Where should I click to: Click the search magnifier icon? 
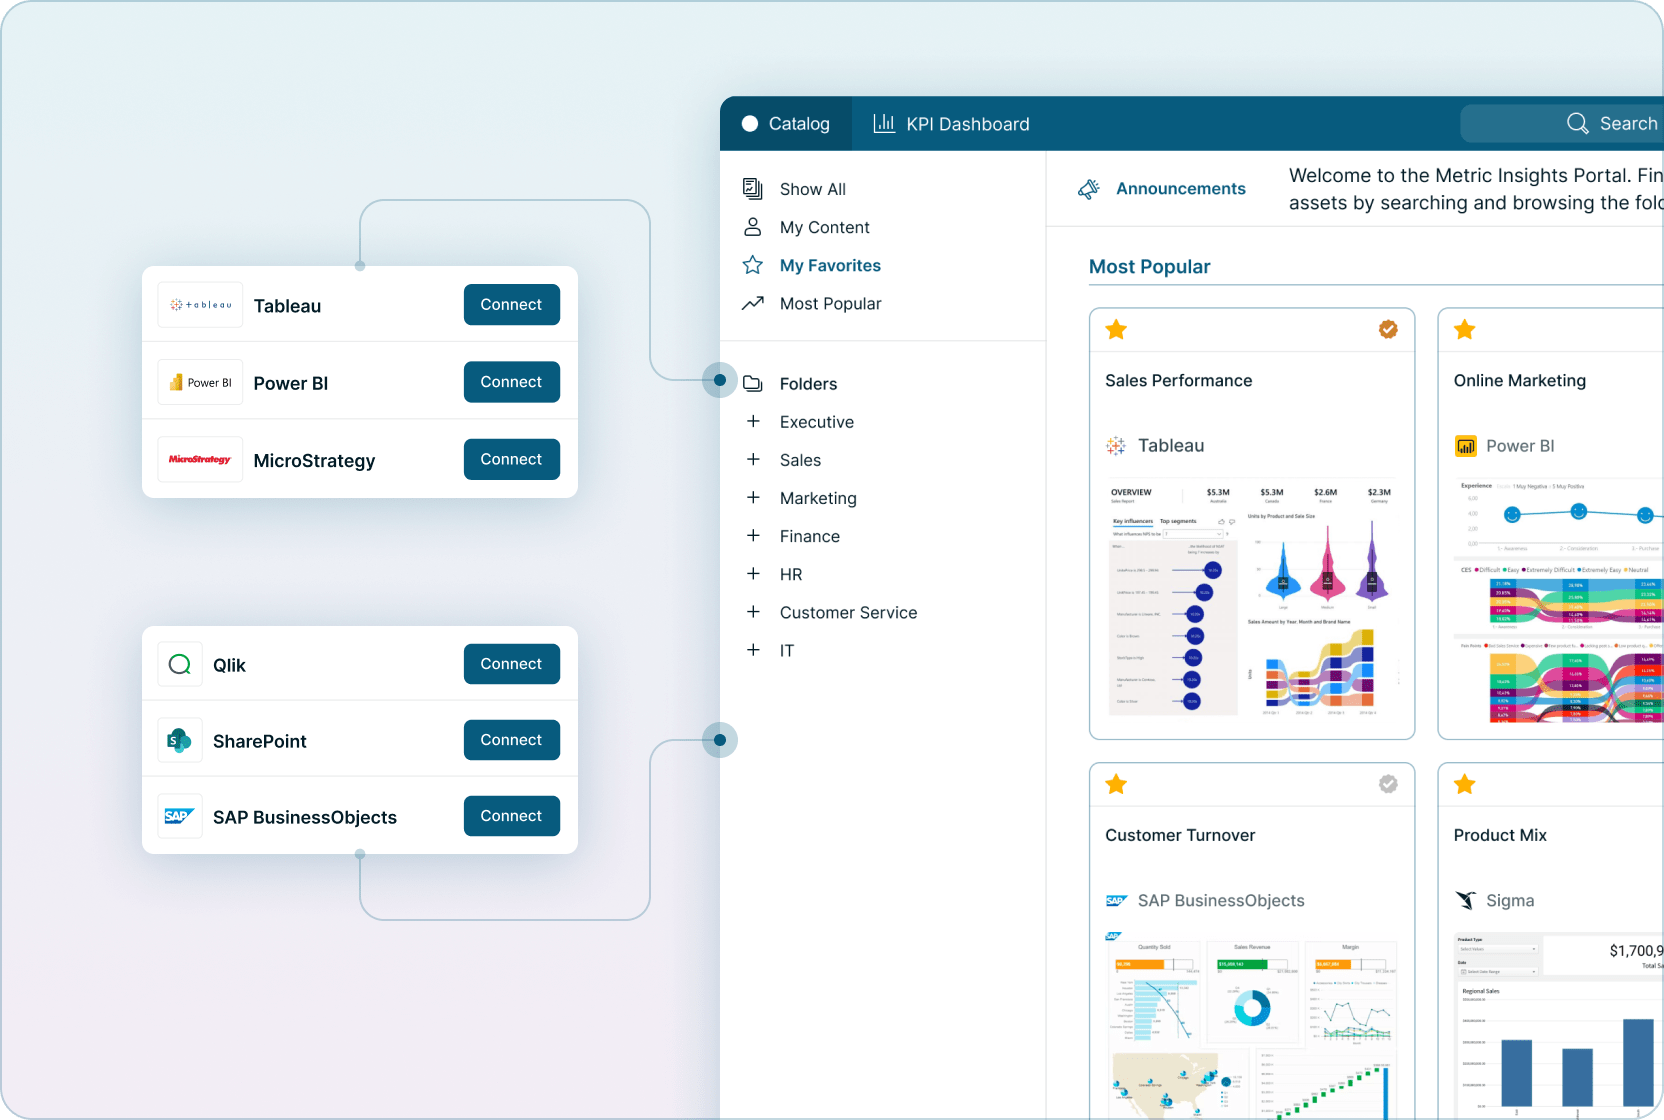coord(1578,123)
